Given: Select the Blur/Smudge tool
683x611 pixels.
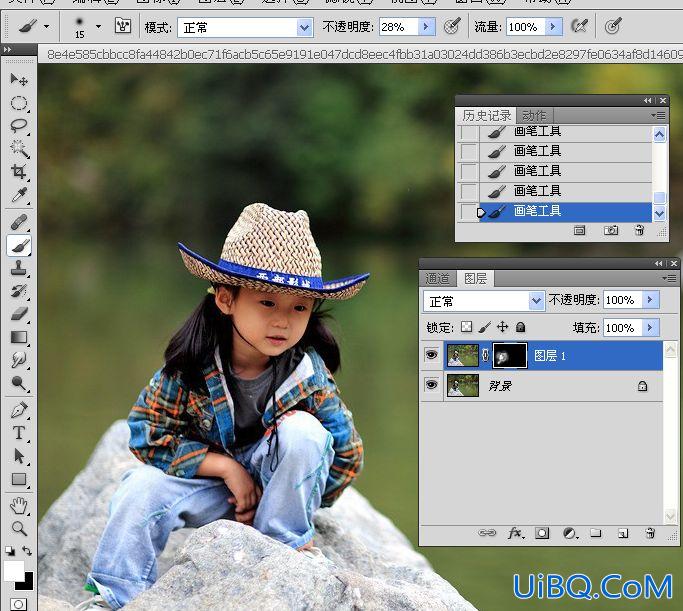Looking at the screenshot, I should [19, 360].
